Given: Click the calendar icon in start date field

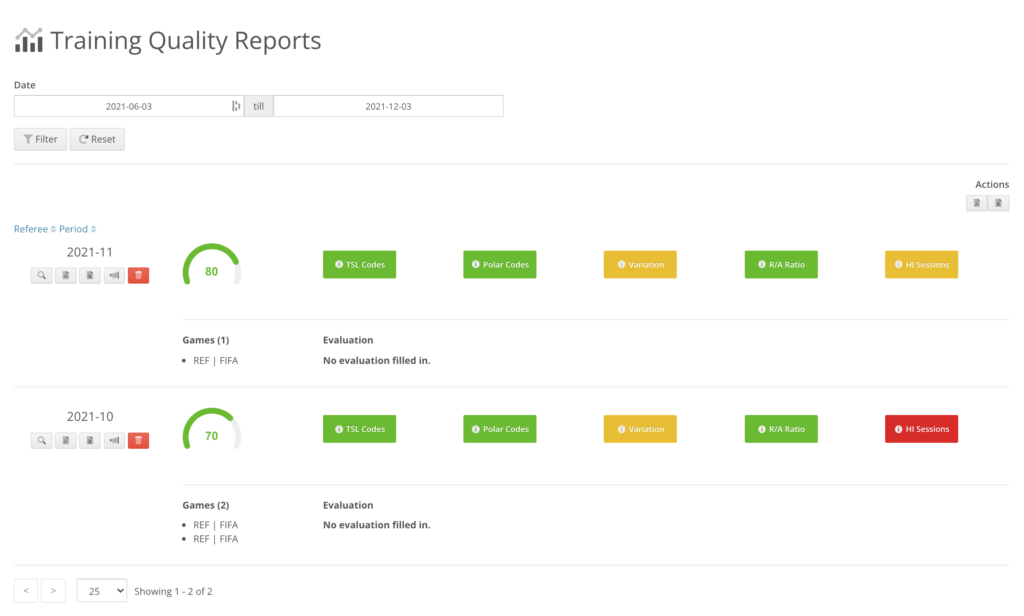Looking at the screenshot, I should point(236,106).
